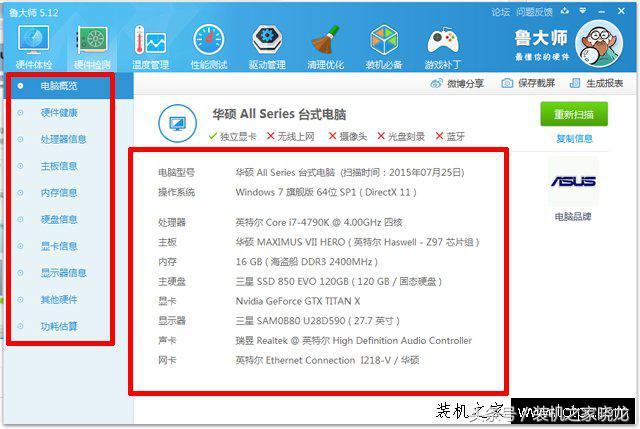Go to 功耗估算 in the sidebar

point(58,326)
